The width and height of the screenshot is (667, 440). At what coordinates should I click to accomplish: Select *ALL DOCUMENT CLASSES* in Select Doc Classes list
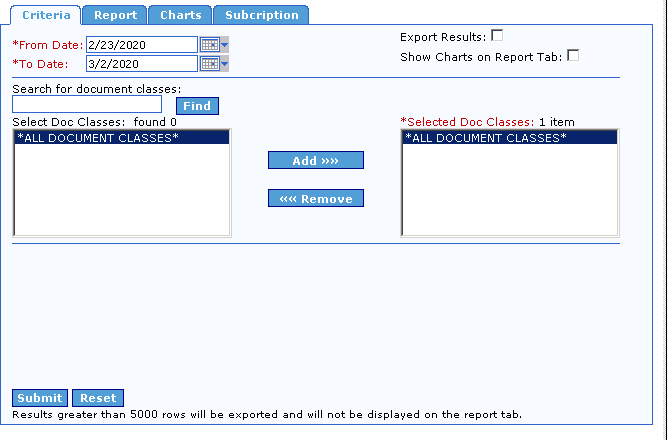click(x=120, y=138)
